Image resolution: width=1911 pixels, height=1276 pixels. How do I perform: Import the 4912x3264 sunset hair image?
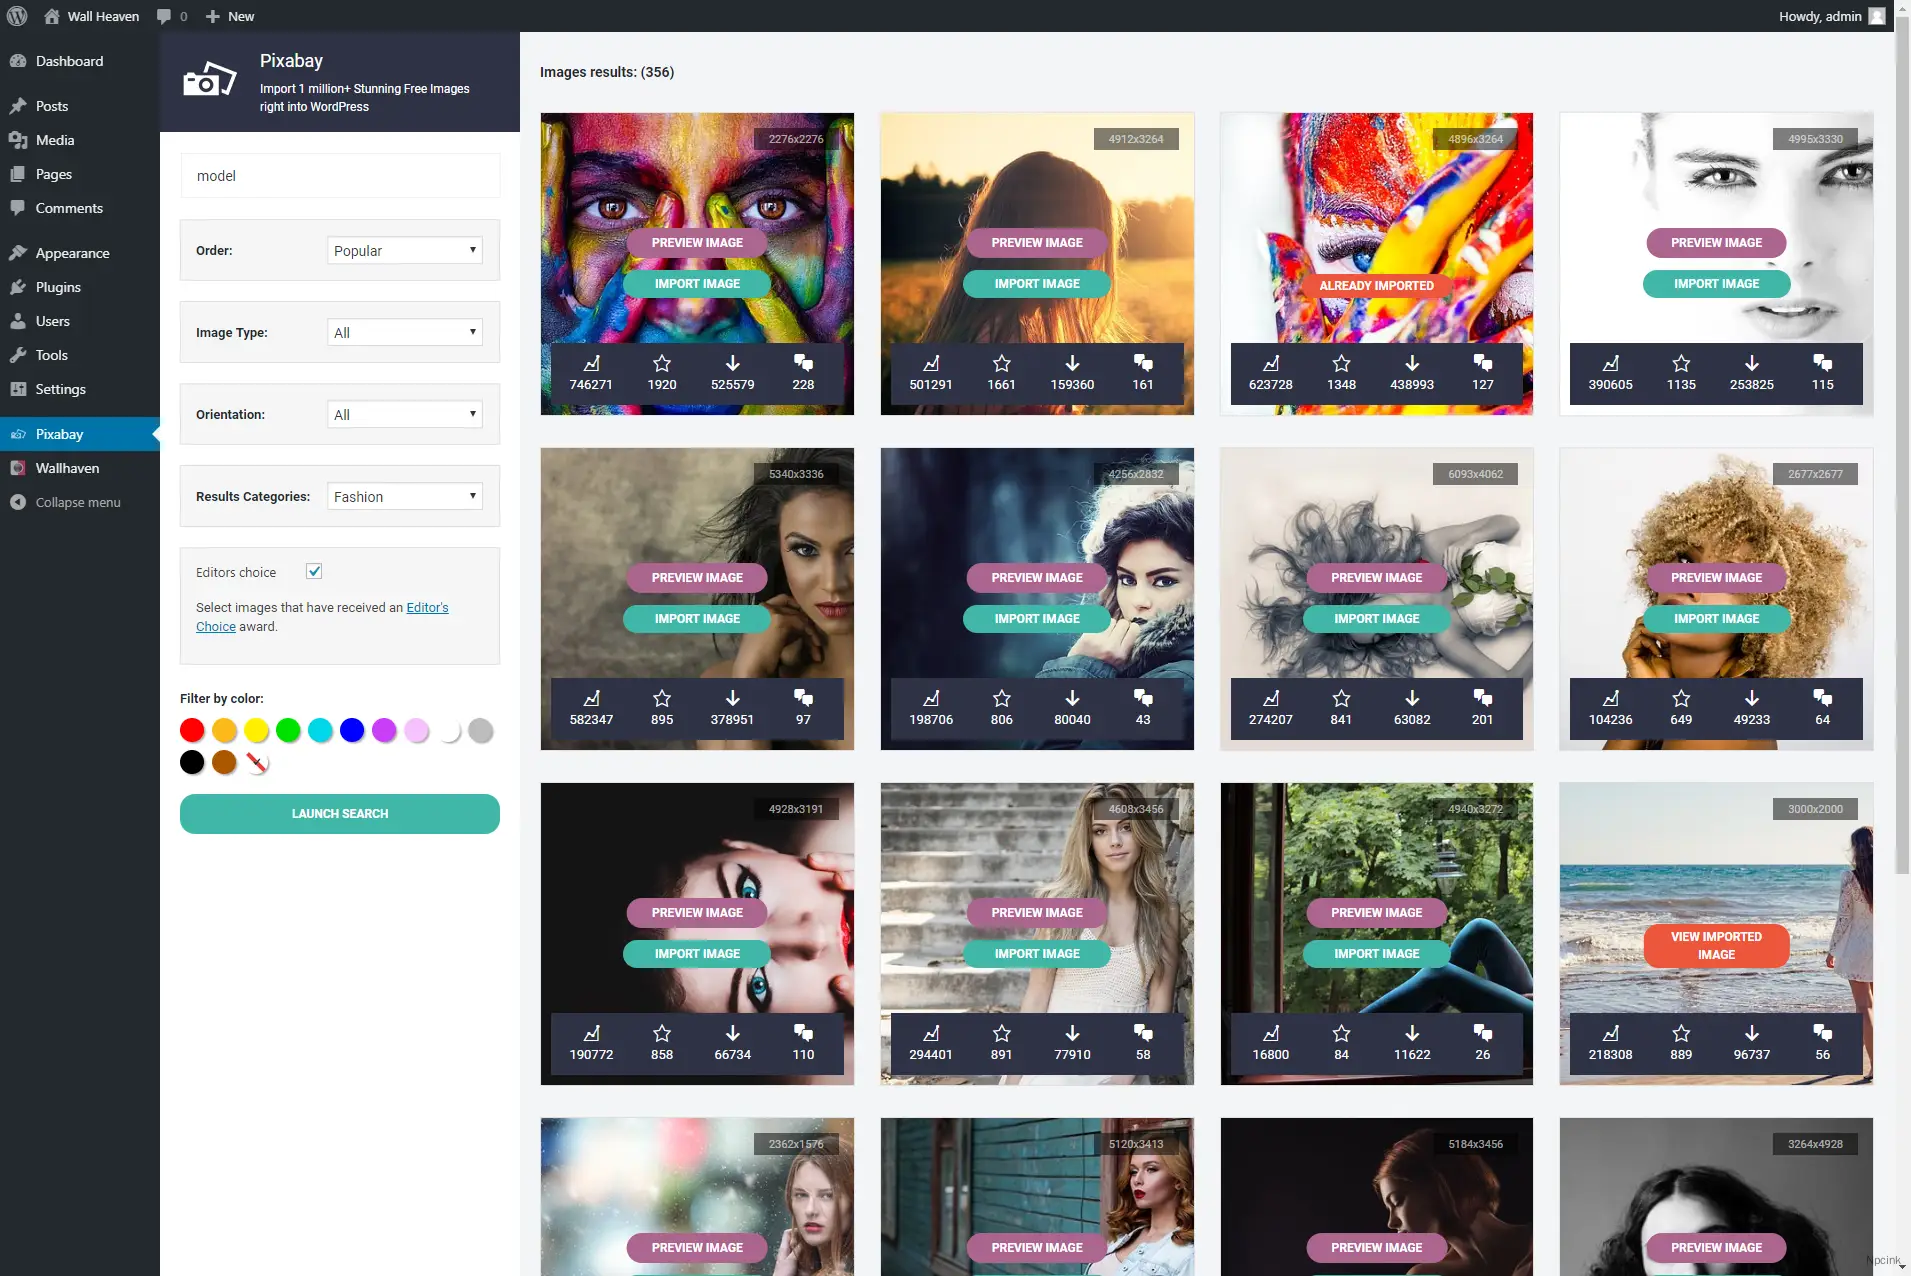tap(1037, 284)
